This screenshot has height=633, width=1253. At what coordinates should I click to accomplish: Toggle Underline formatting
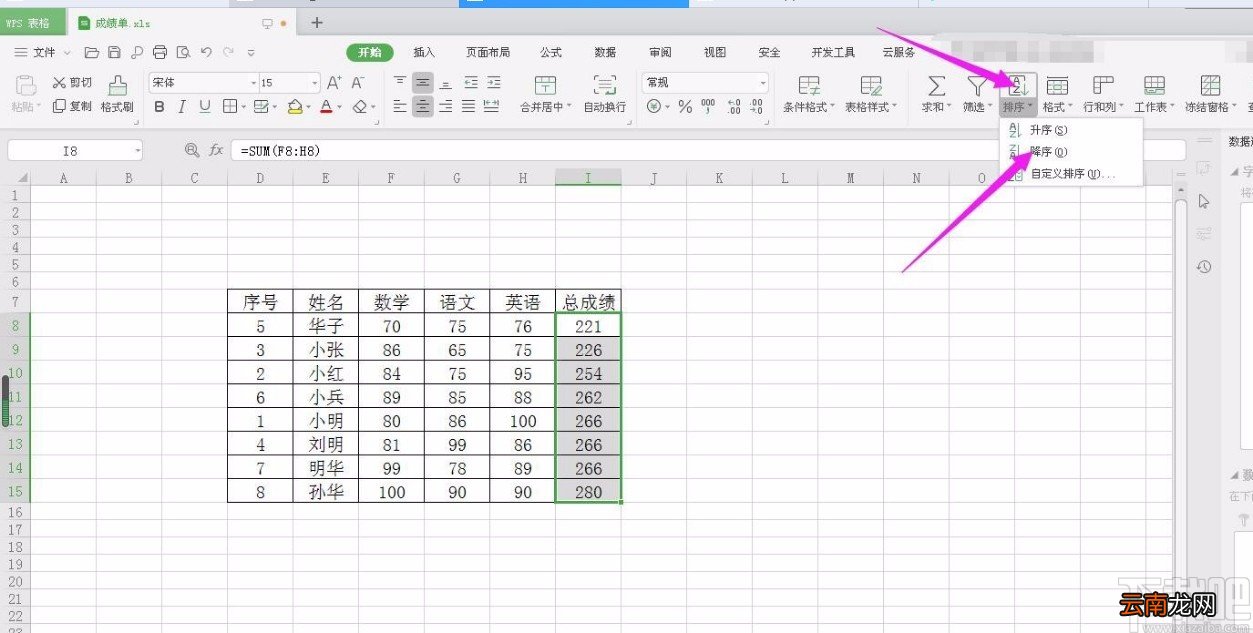click(205, 106)
